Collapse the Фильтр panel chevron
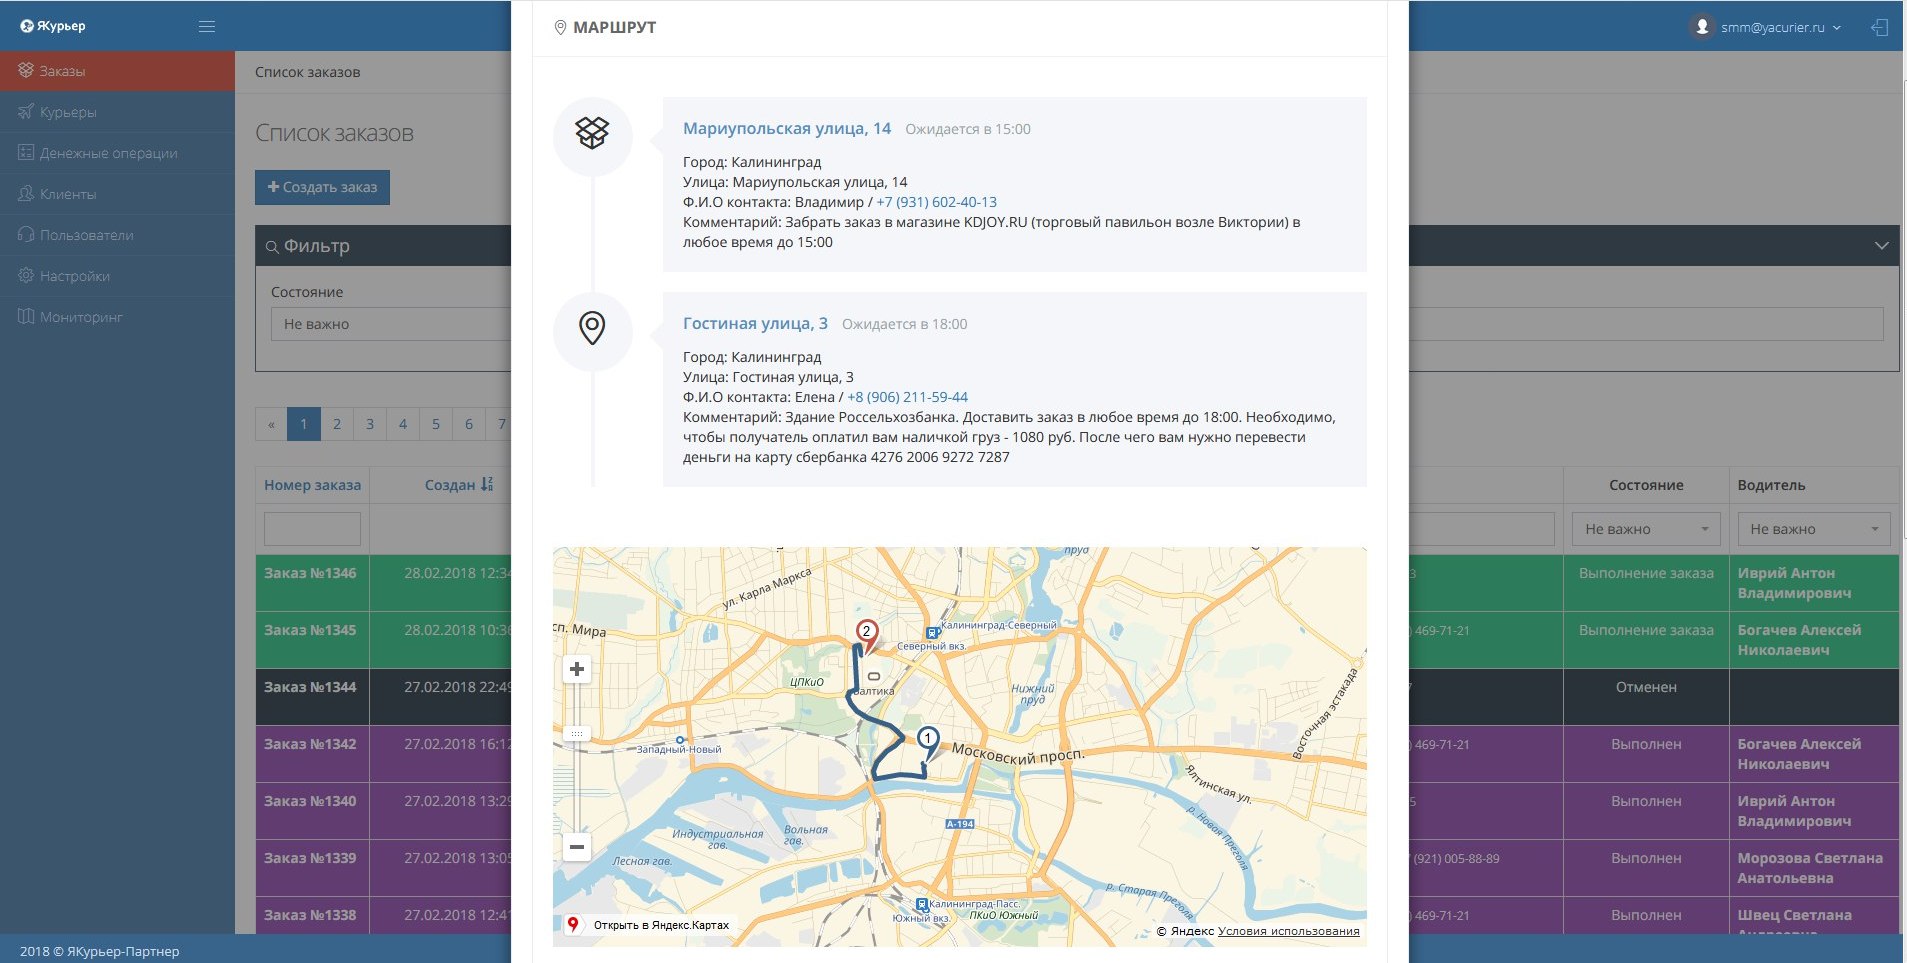This screenshot has height=963, width=1907. click(x=1881, y=246)
